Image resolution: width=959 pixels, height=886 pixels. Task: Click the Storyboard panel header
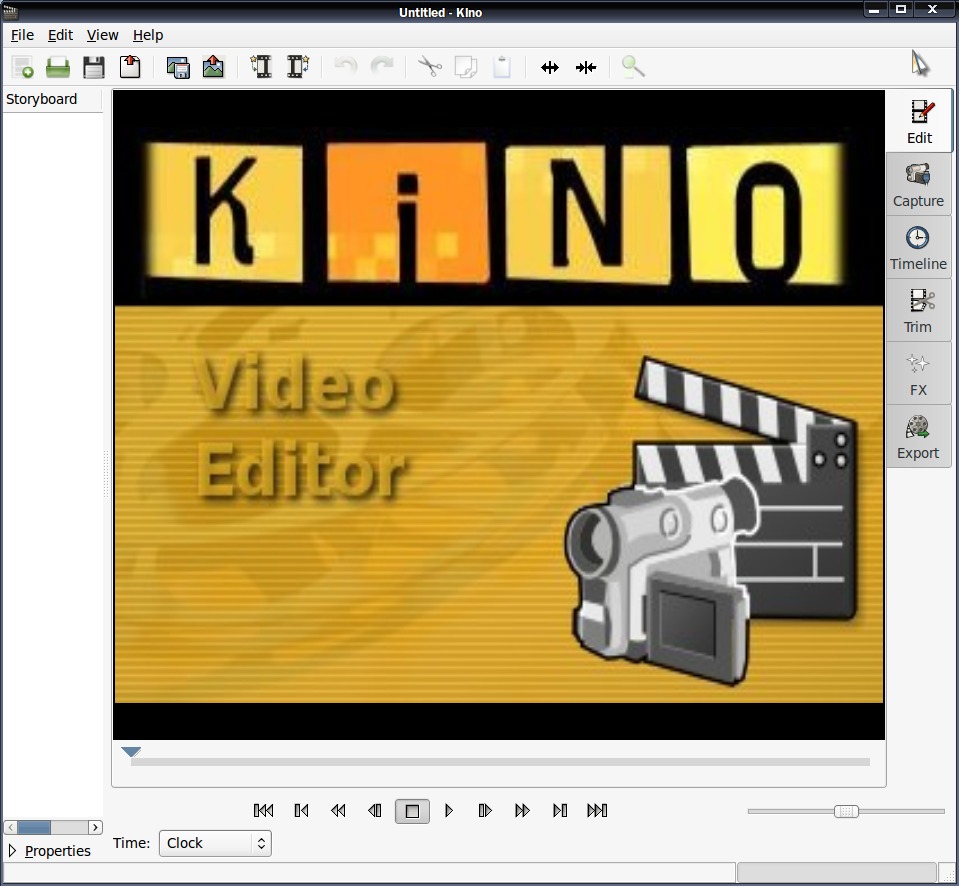tap(53, 100)
